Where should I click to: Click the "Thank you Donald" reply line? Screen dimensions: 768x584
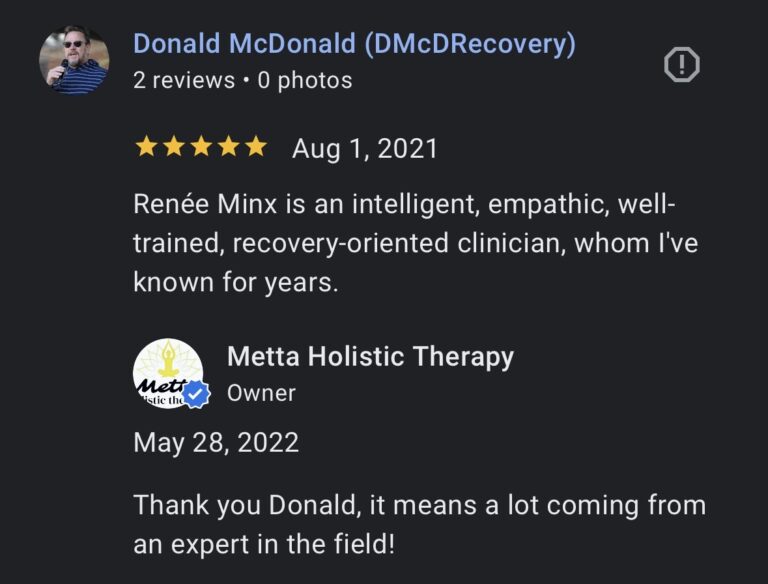coord(419,505)
